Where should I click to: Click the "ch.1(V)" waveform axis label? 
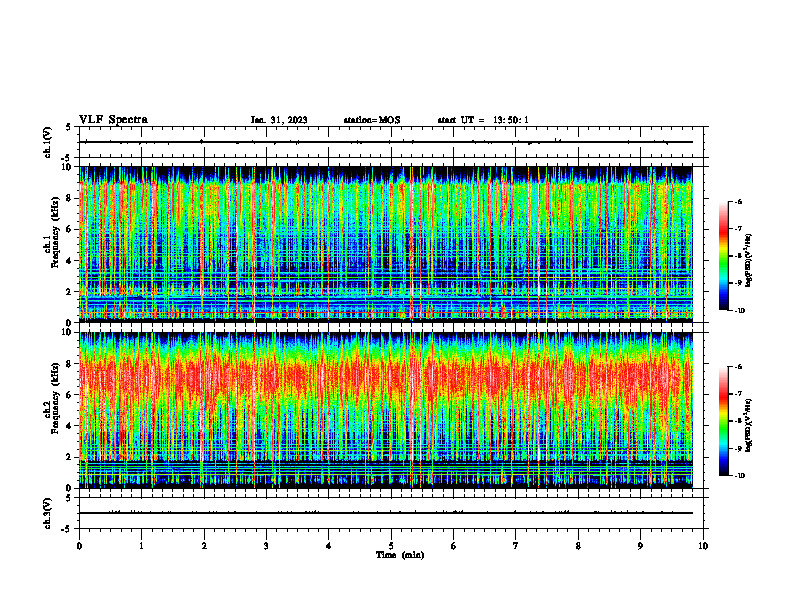48,142
